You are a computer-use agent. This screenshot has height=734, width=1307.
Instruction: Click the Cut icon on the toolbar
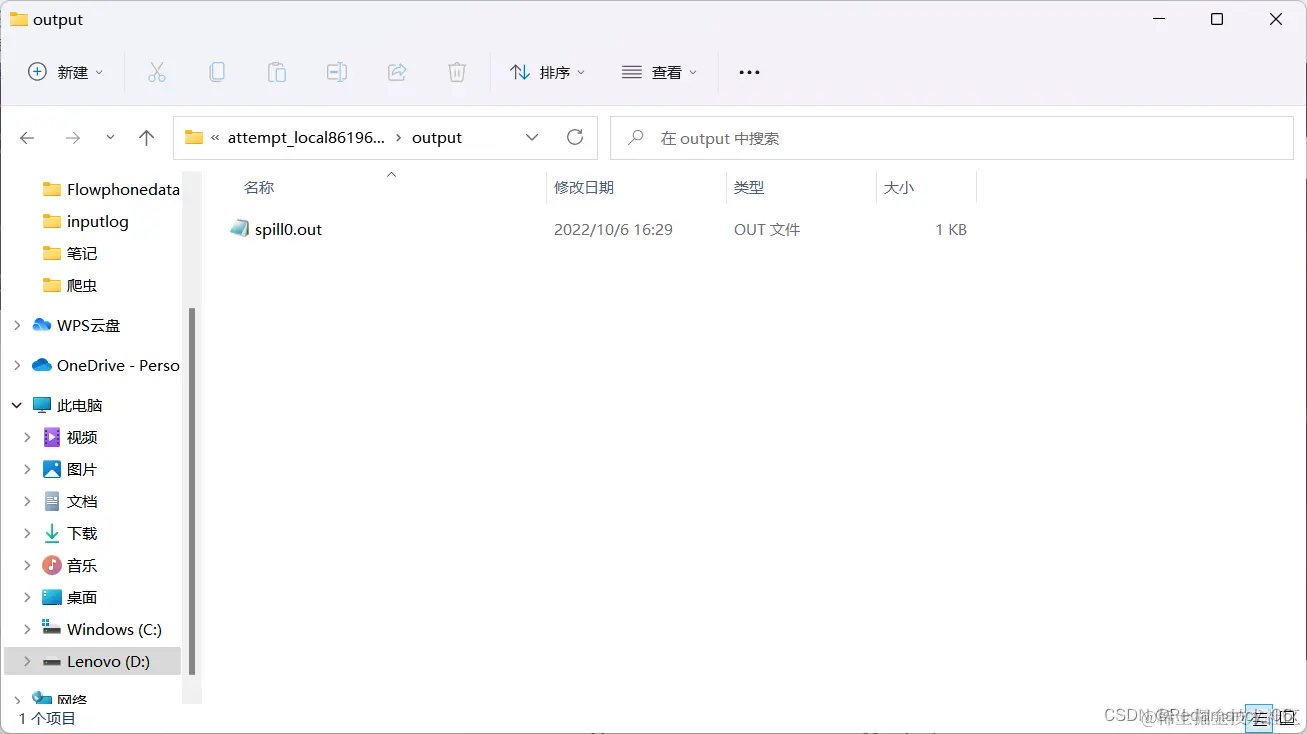click(156, 71)
